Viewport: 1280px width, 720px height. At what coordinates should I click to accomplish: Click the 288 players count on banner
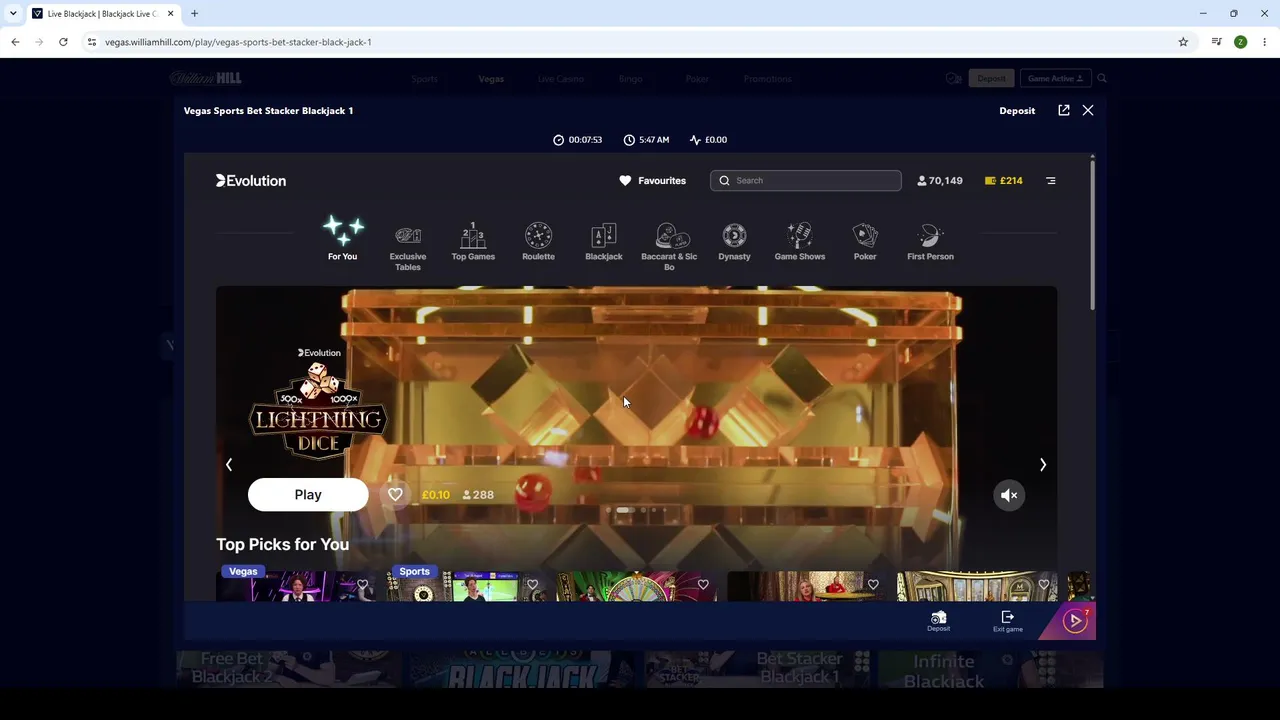pos(478,495)
